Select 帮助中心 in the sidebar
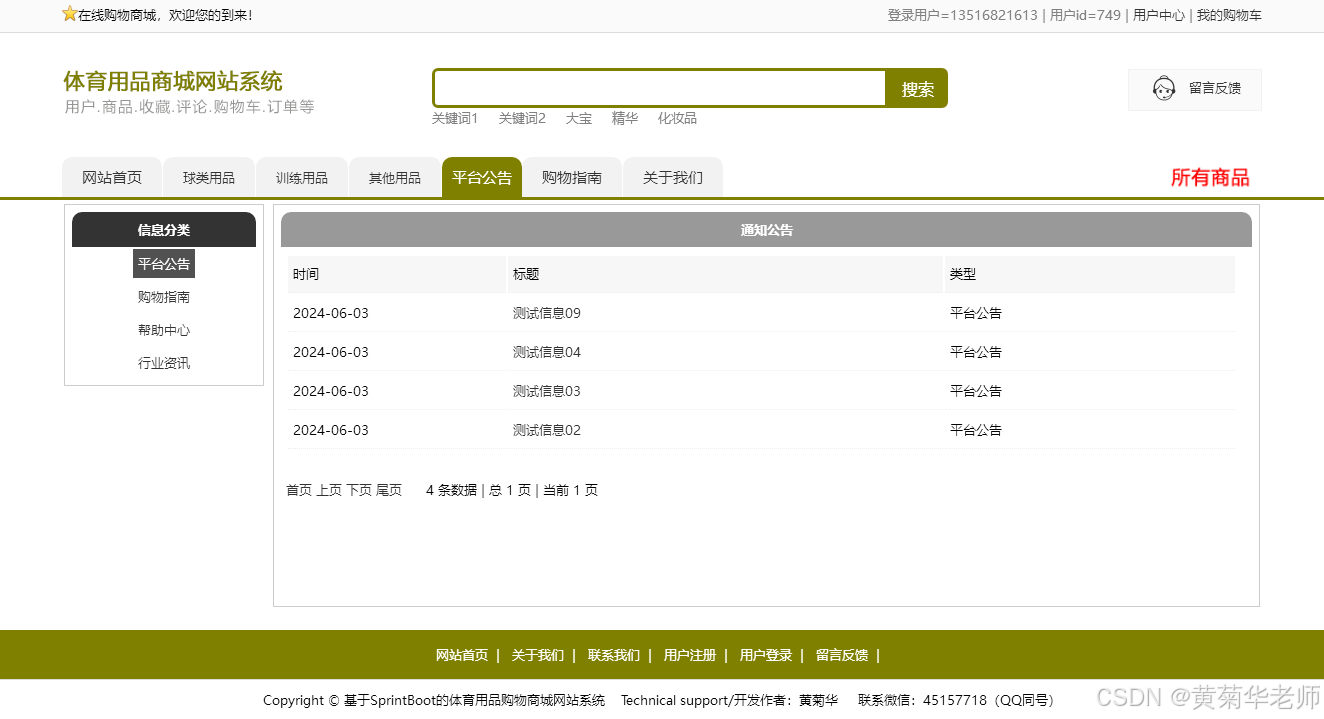This screenshot has width=1324, height=719. point(164,330)
